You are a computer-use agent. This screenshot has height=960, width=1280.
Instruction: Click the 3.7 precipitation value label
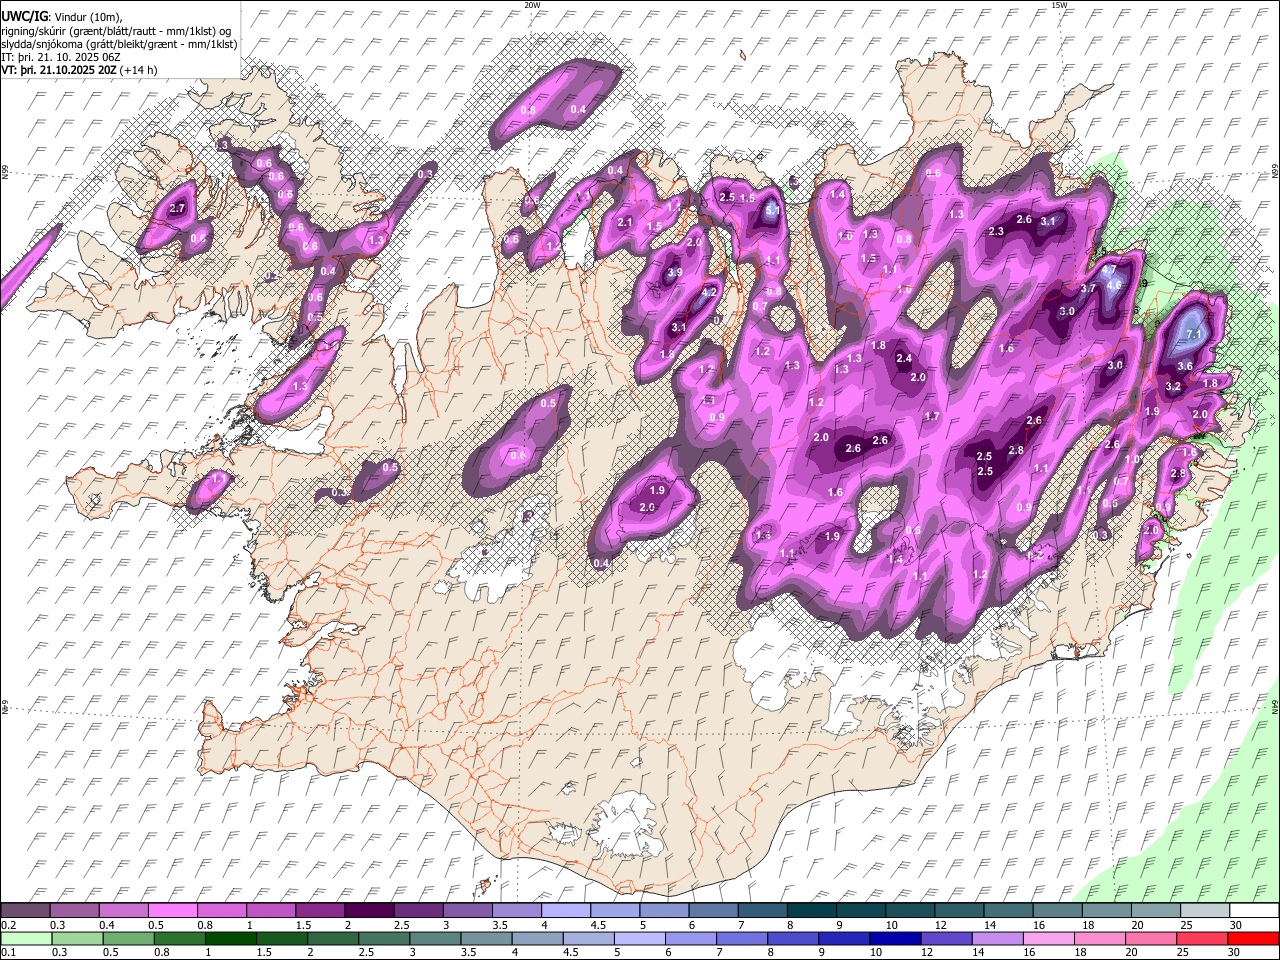[x=1089, y=288]
